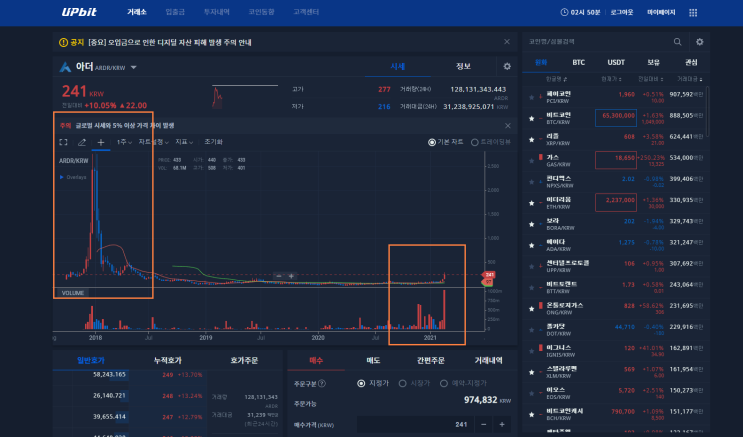Click the 주문구분 help question icon
This screenshot has height=437, width=743.
coord(322,383)
